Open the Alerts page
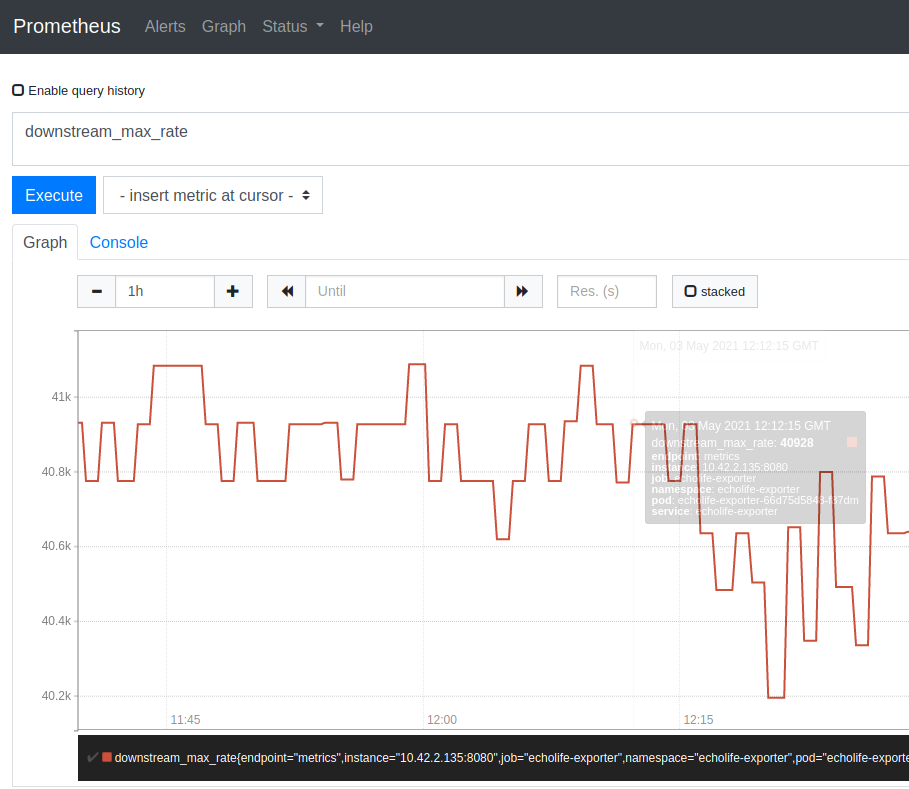The height and width of the screenshot is (789, 909). [x=165, y=26]
